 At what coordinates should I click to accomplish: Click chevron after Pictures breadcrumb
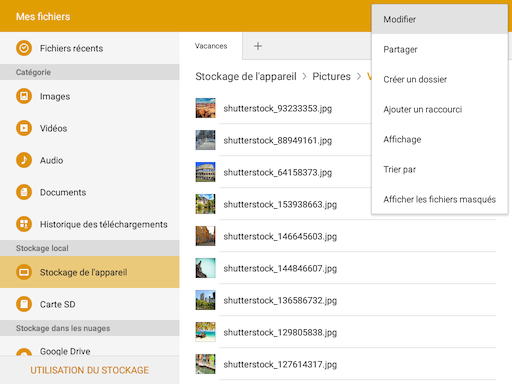coord(359,76)
